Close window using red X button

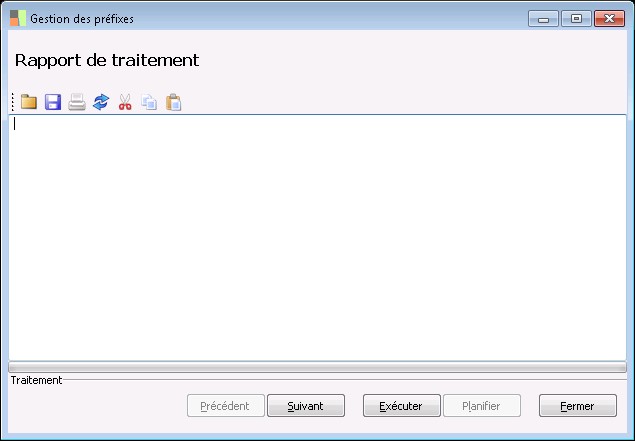pos(609,19)
